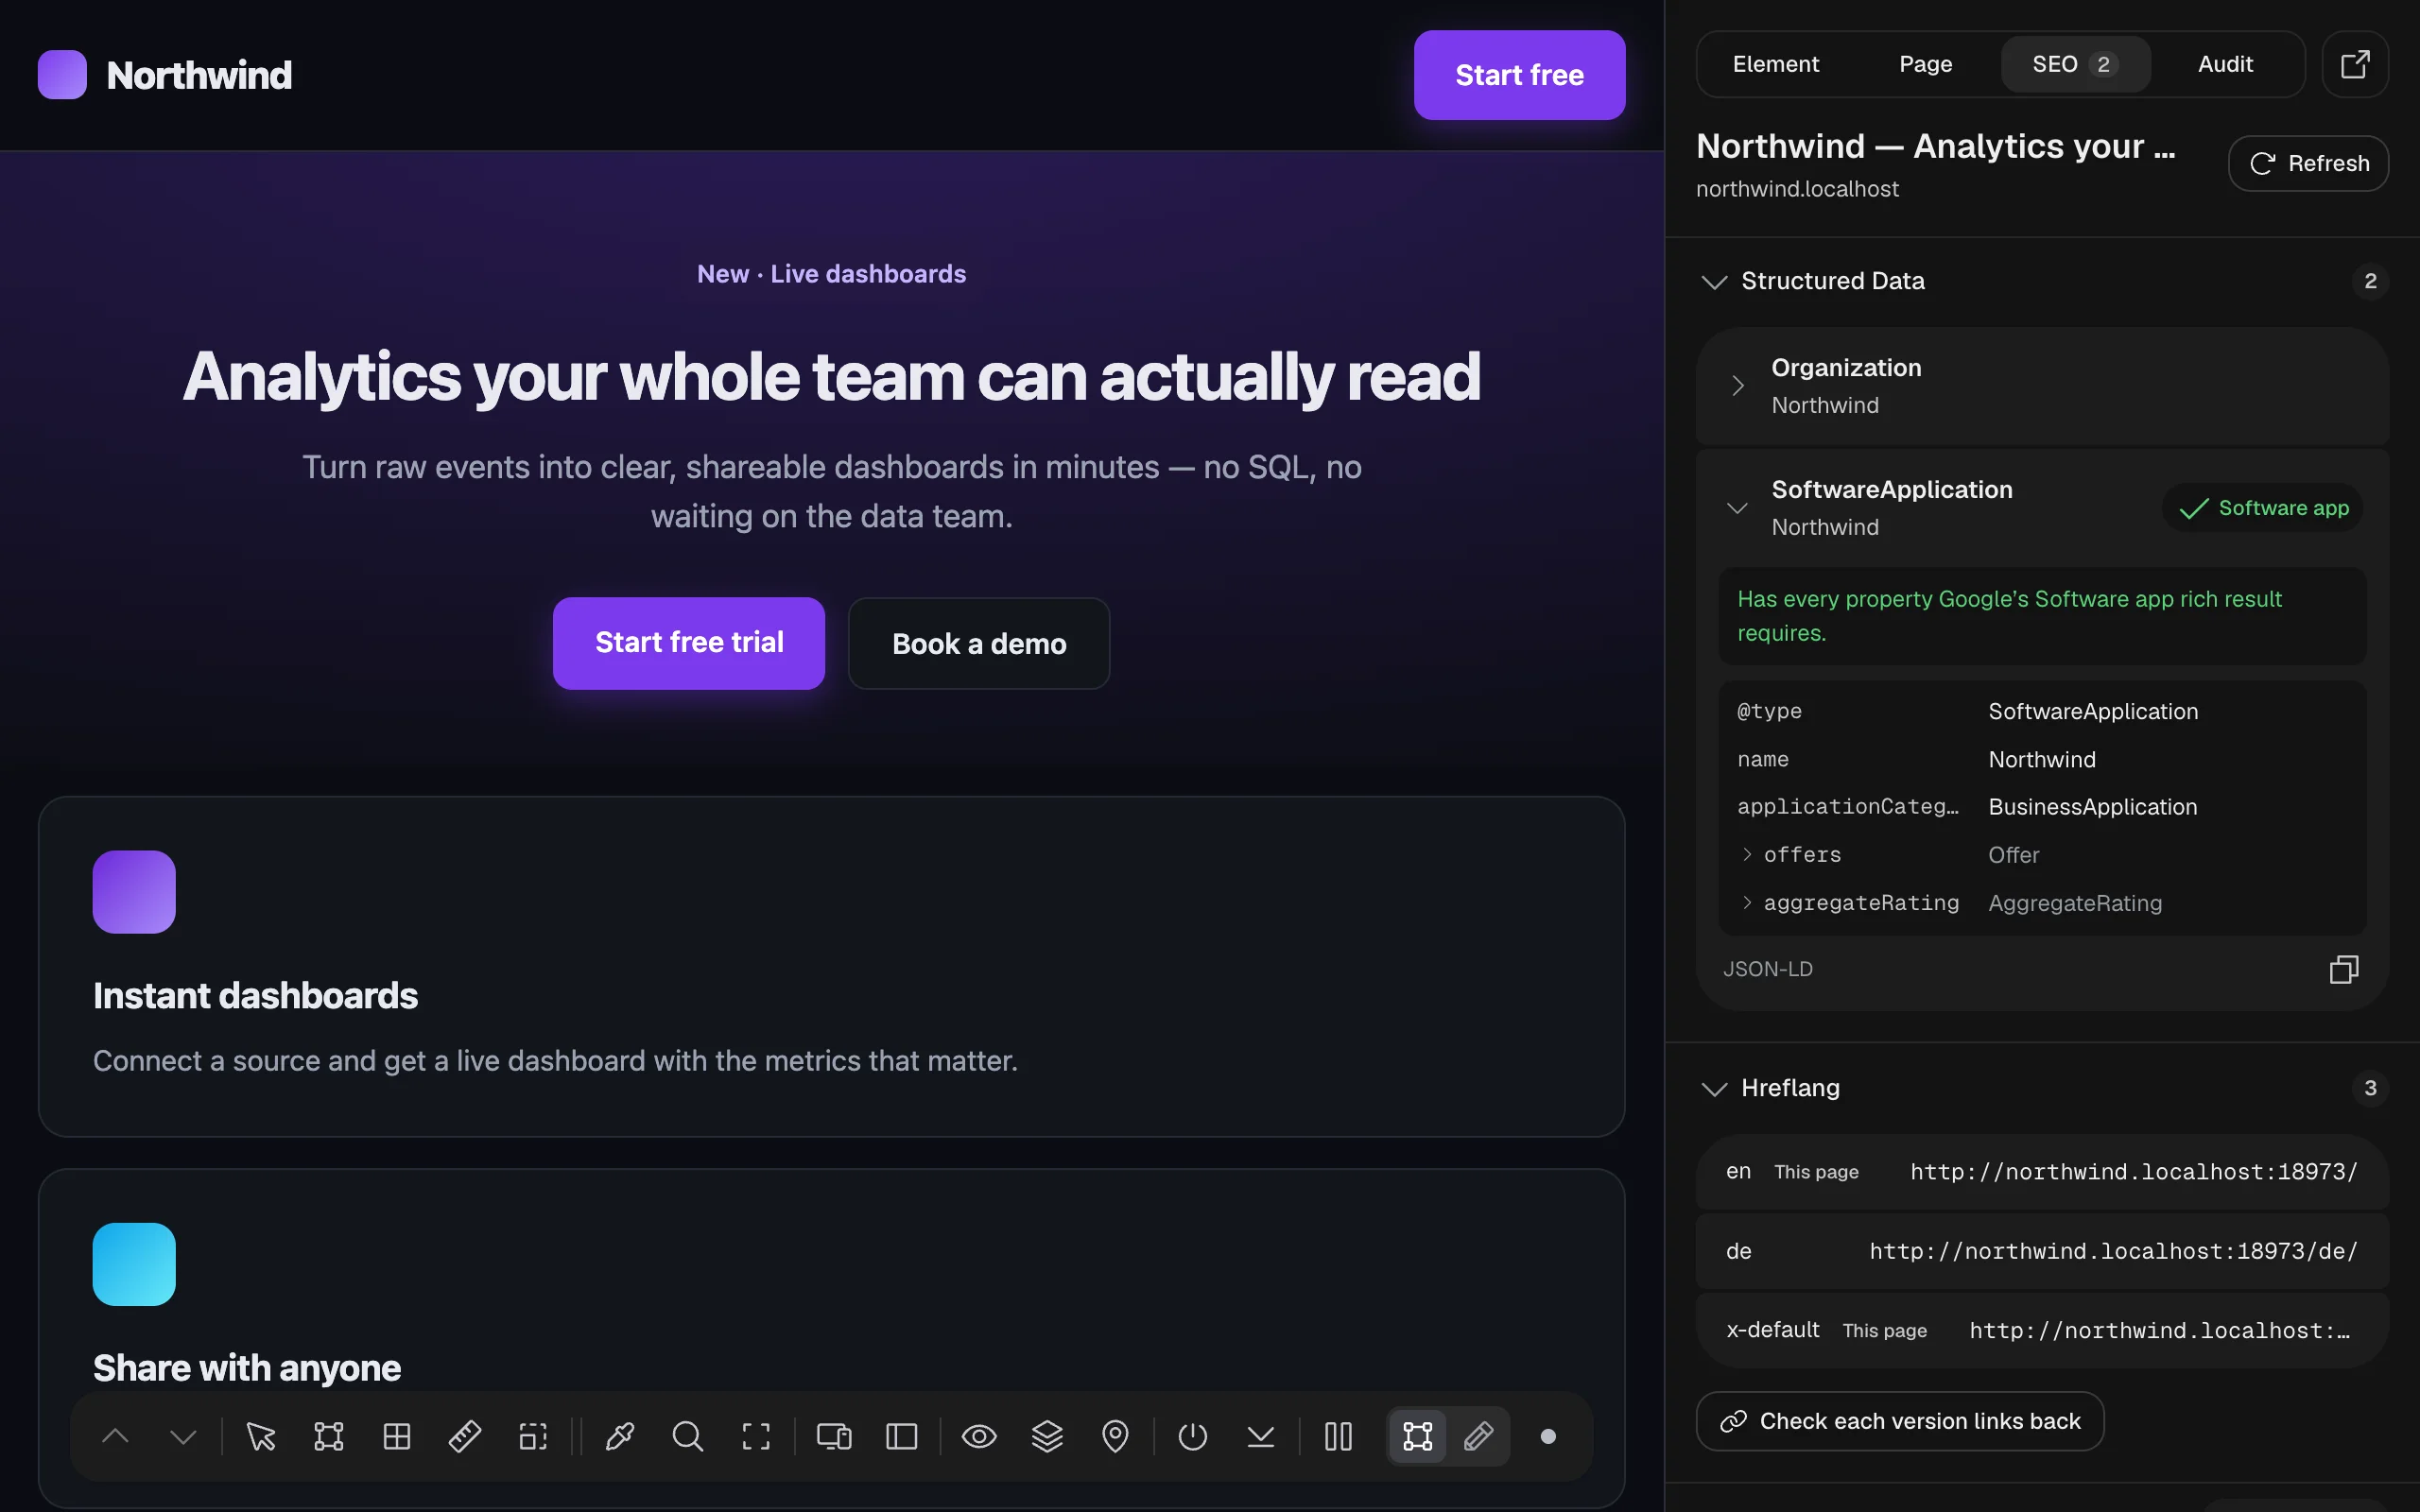This screenshot has width=2420, height=1512.
Task: Open the stacked layers icon
Action: (x=1047, y=1436)
